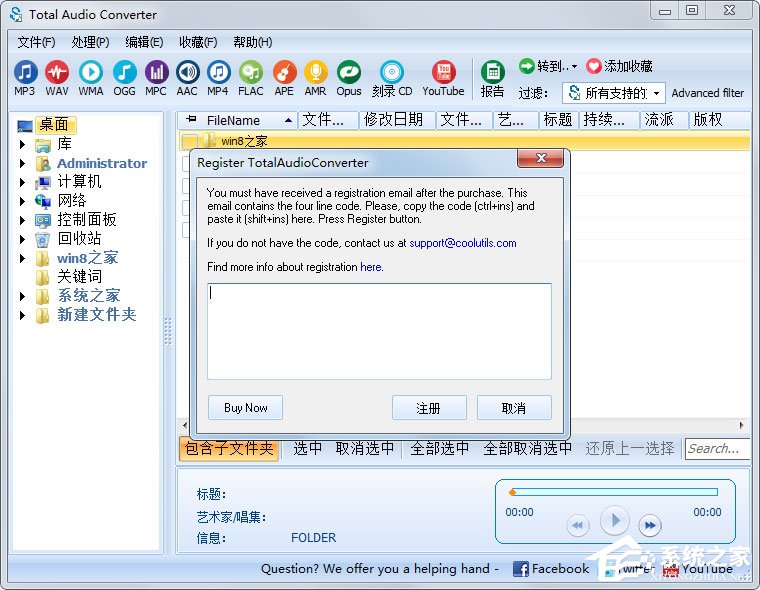This screenshot has height=590, width=760.
Task: Start playback with the play button
Action: pos(615,520)
